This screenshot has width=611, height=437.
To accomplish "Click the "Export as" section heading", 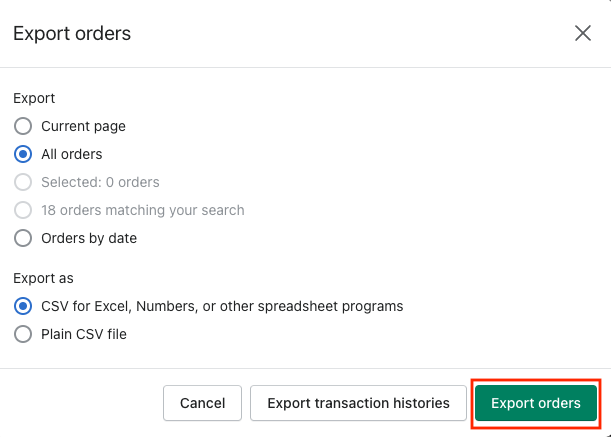I will click(x=43, y=278).
